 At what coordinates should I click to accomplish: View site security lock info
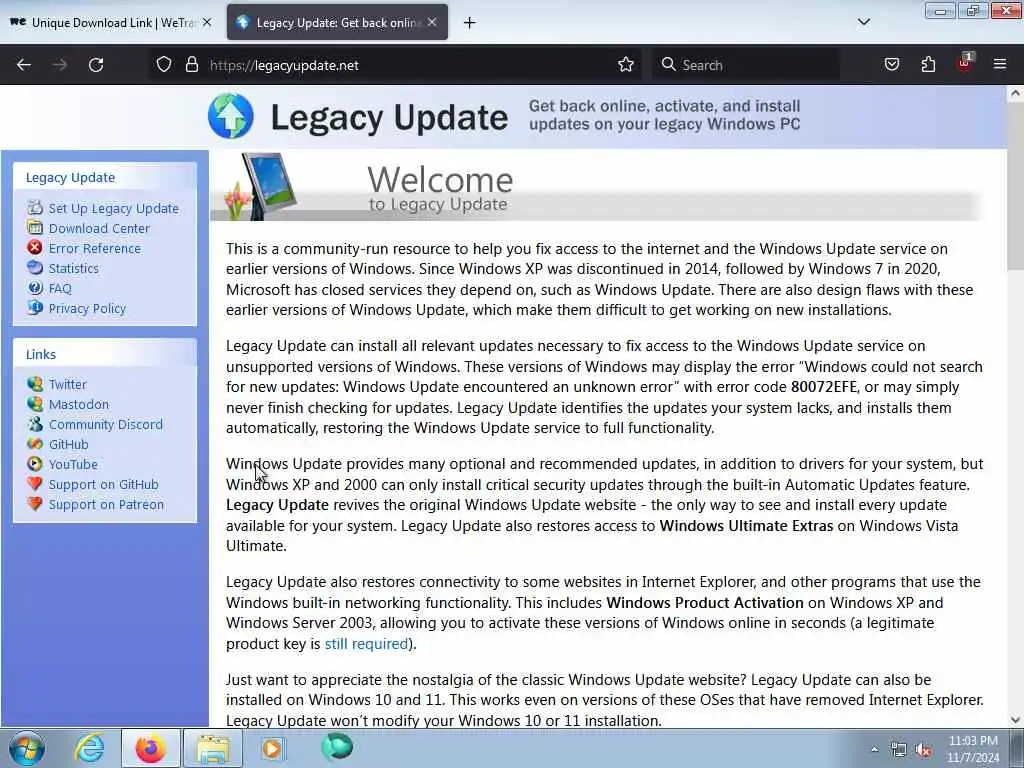pyautogui.click(x=191, y=65)
